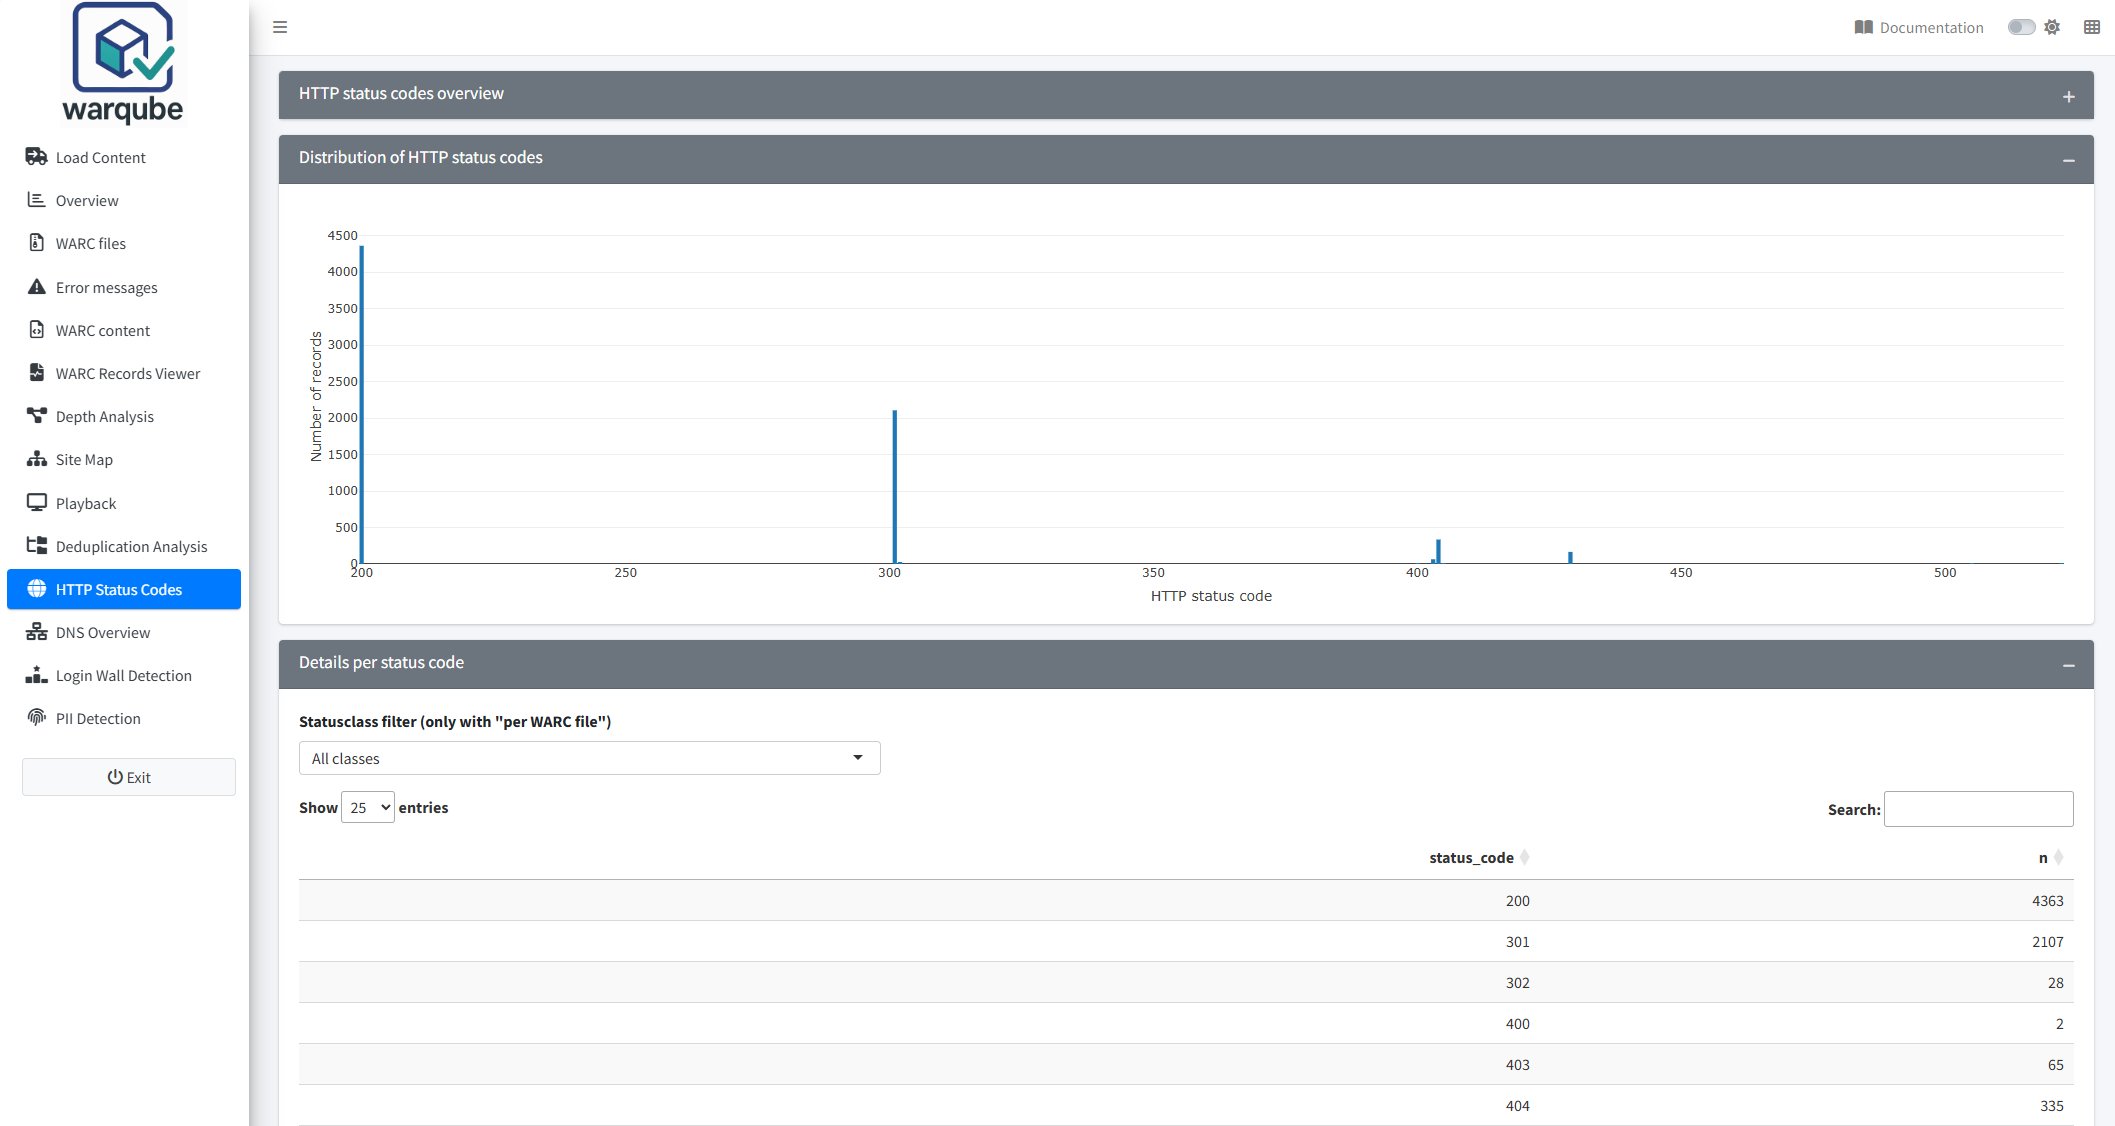2115x1126 pixels.
Task: Click the DNS Overview network icon
Action: [37, 632]
